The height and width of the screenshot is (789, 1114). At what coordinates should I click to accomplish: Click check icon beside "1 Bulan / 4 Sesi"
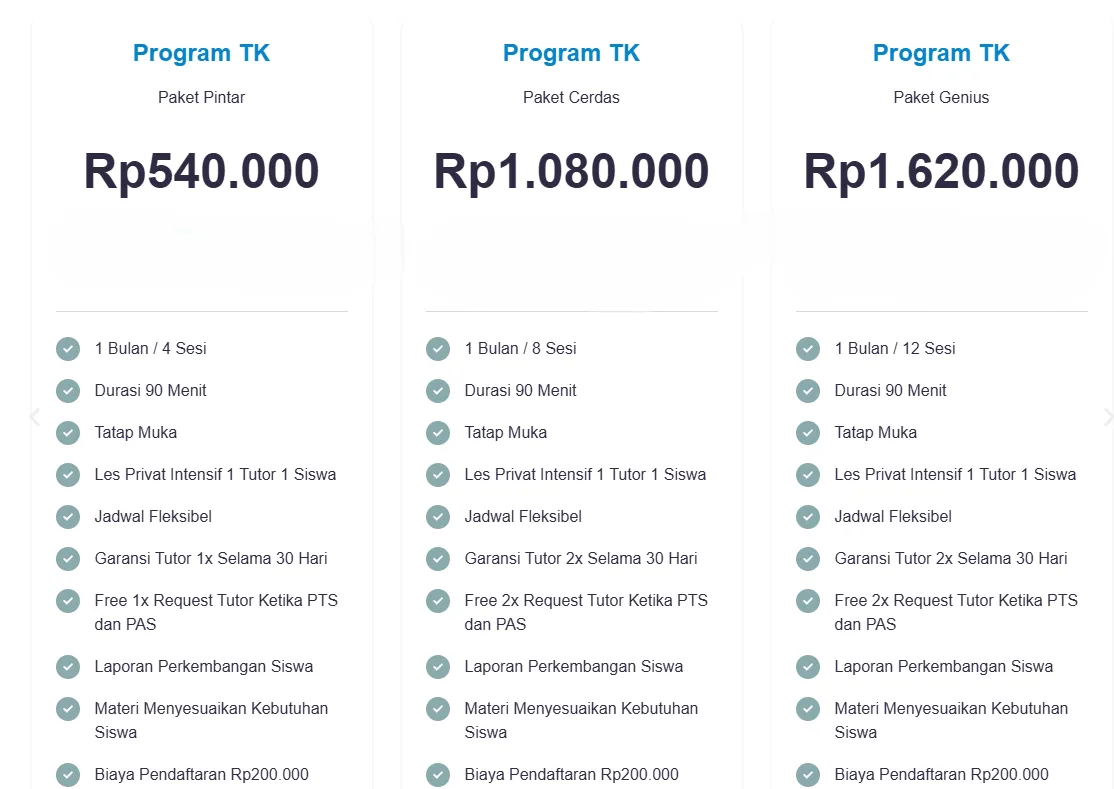pos(68,349)
